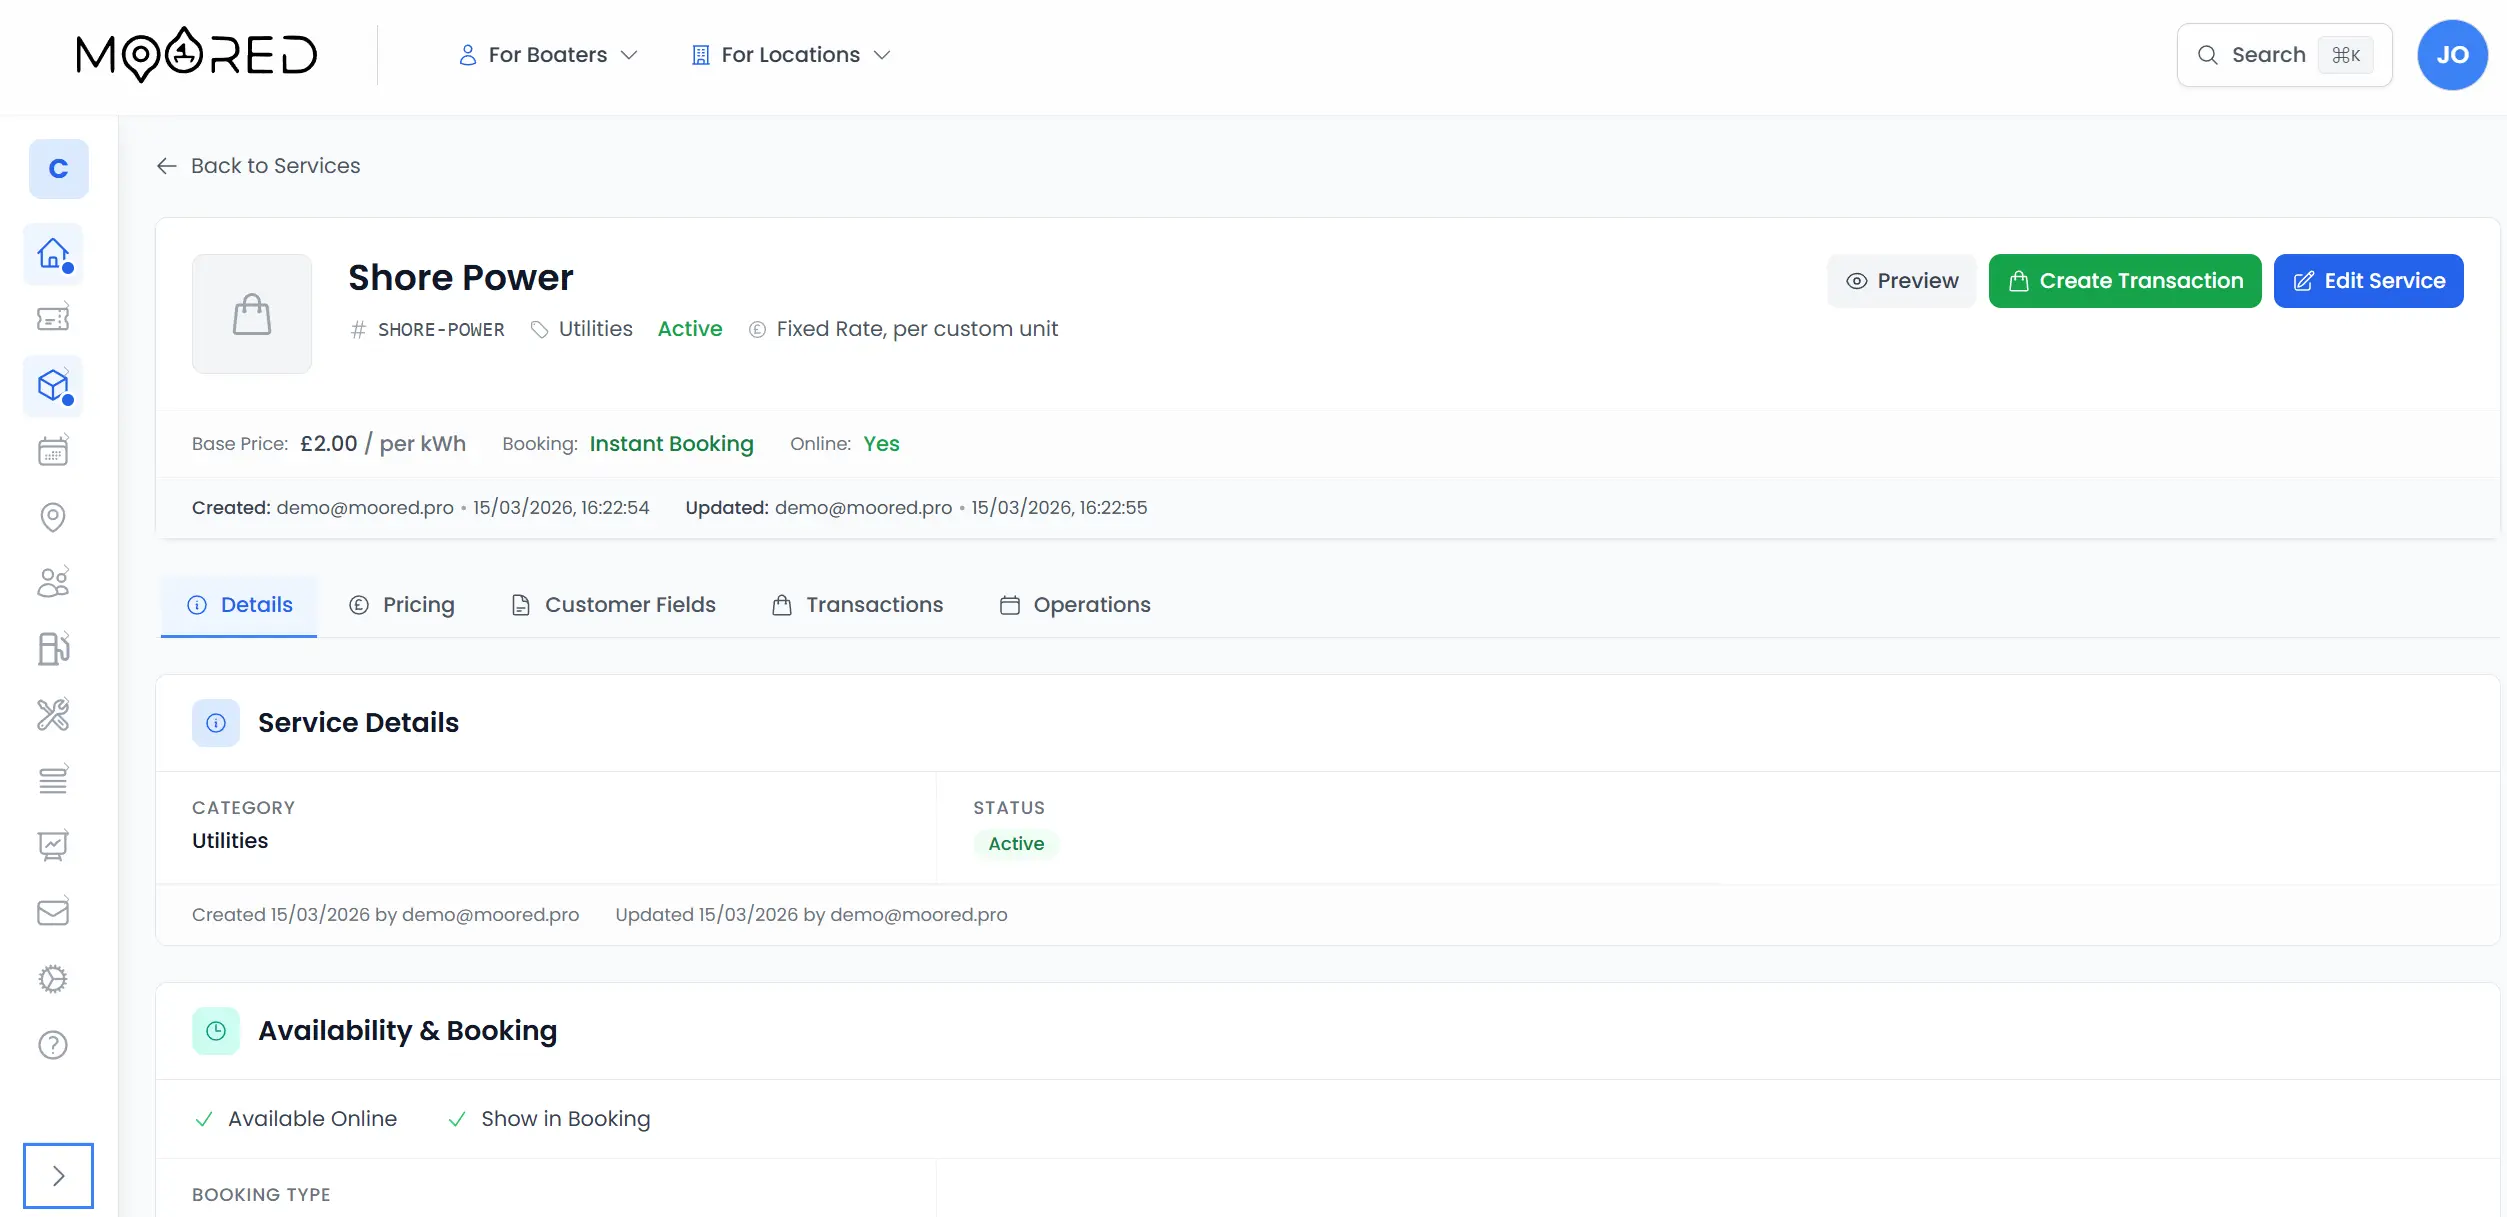Open the Home dashboard icon in sidebar
The width and height of the screenshot is (2507, 1217).
tap(52, 254)
